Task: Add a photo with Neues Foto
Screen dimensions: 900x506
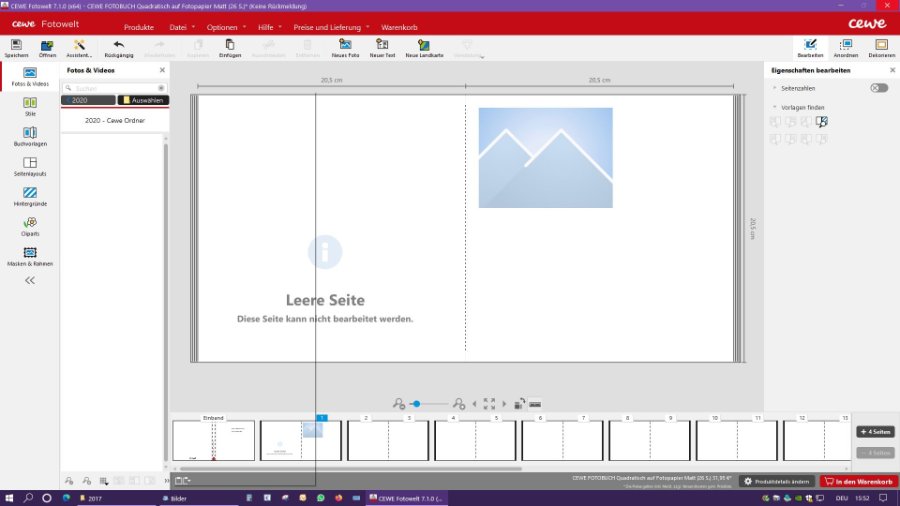Action: coord(345,48)
